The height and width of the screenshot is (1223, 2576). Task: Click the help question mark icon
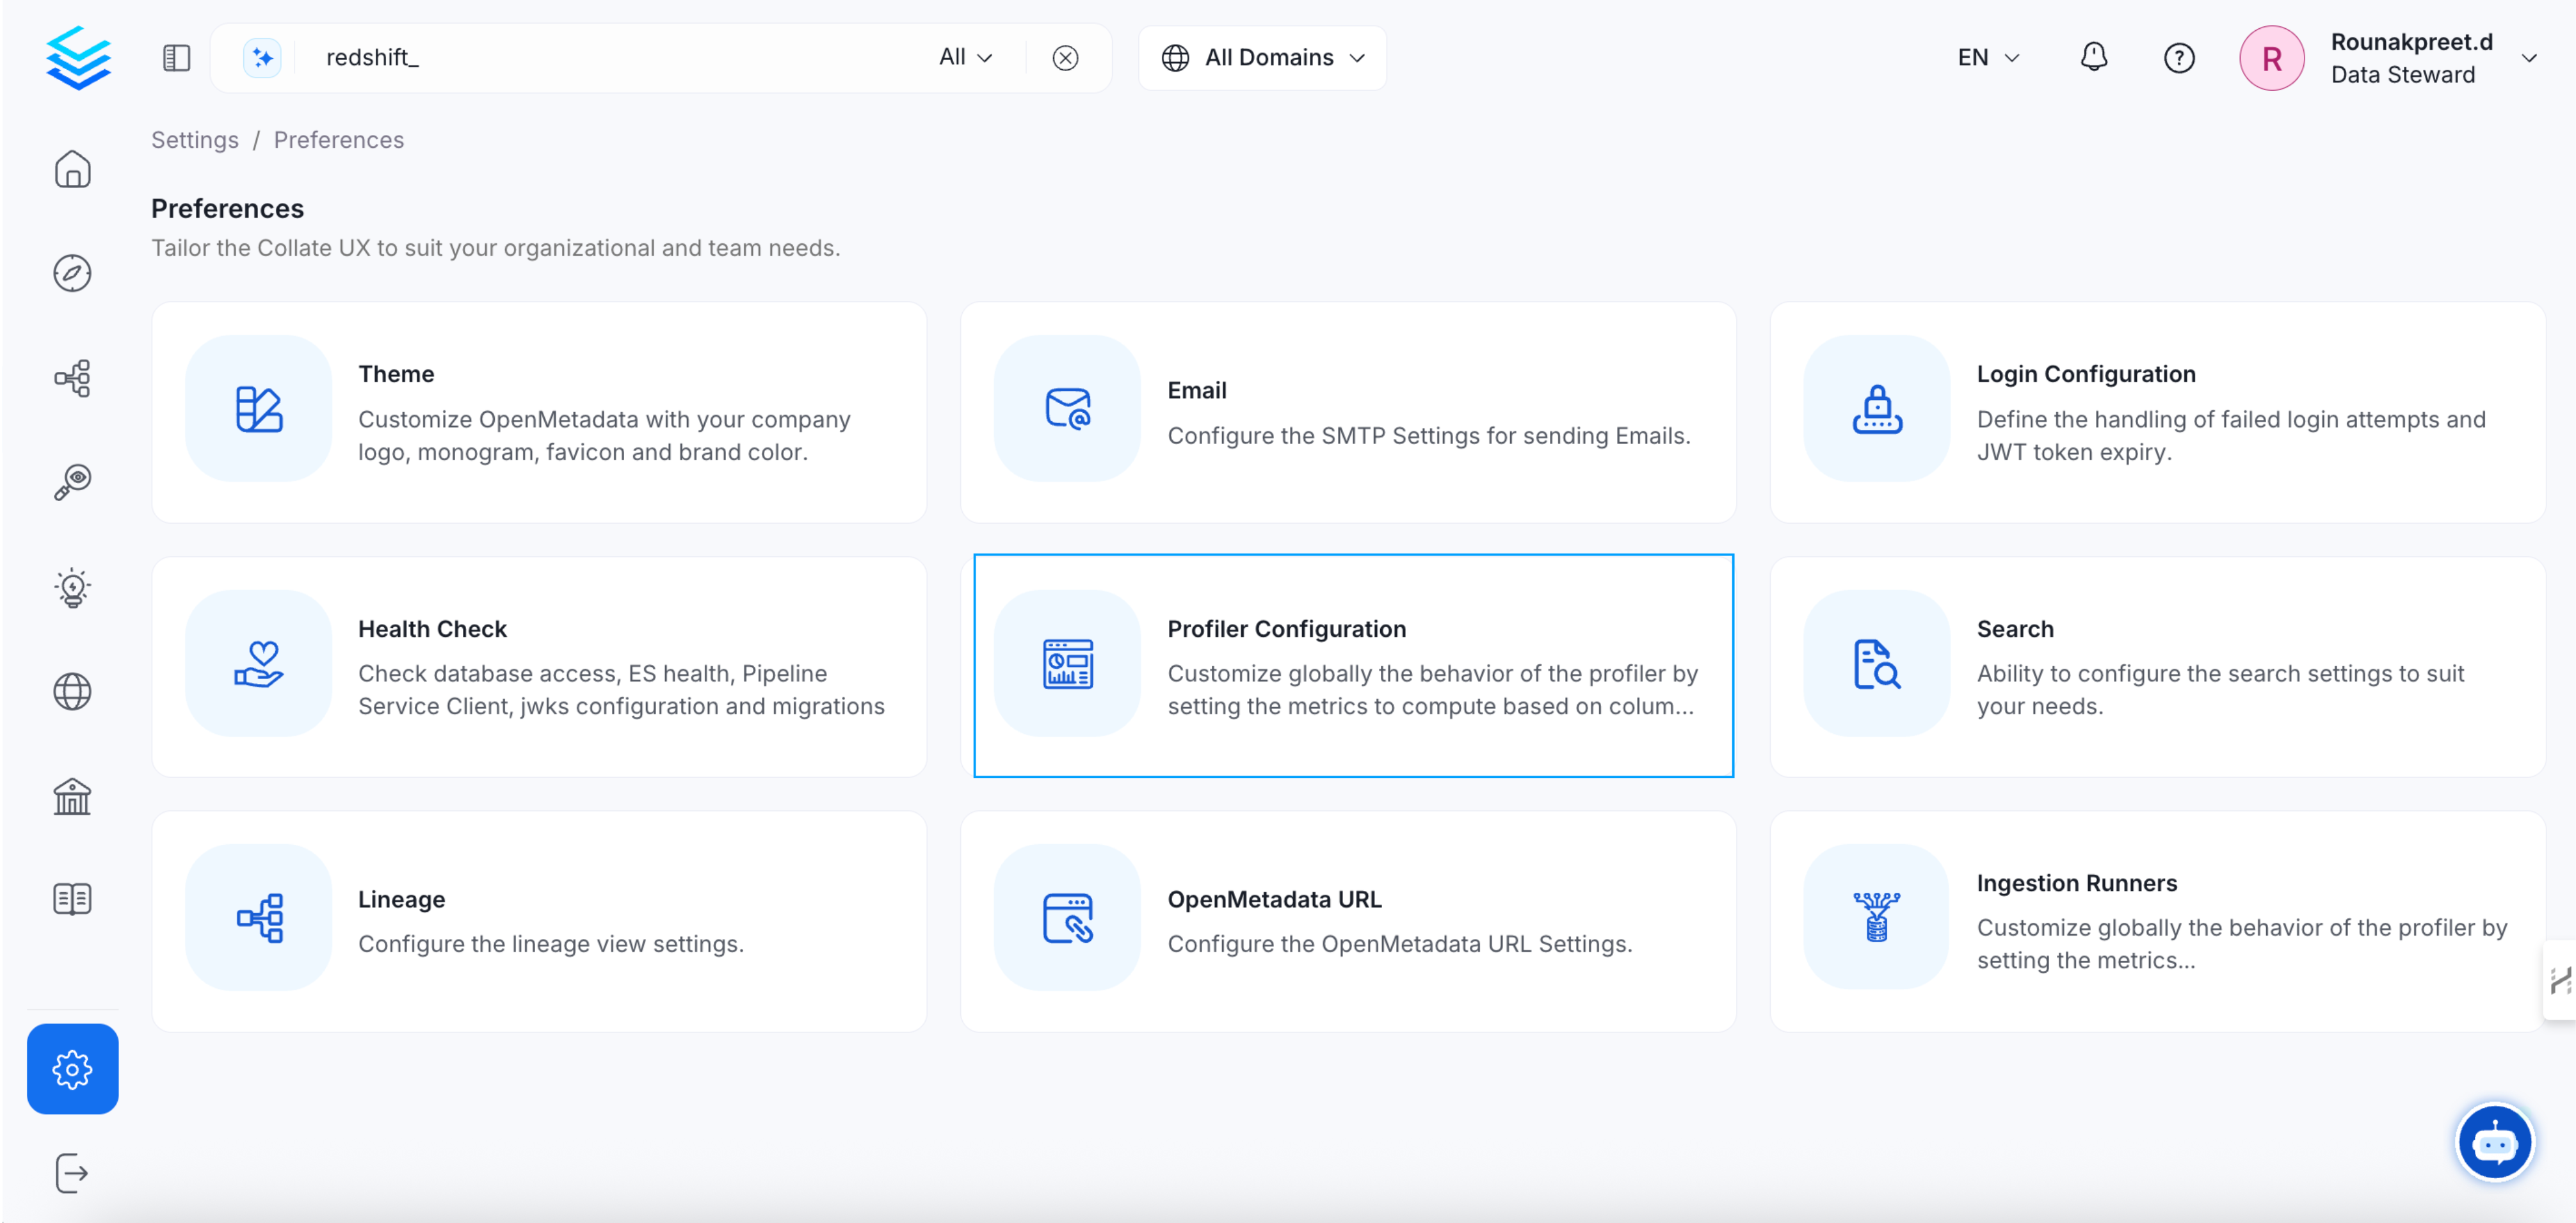[x=2178, y=58]
